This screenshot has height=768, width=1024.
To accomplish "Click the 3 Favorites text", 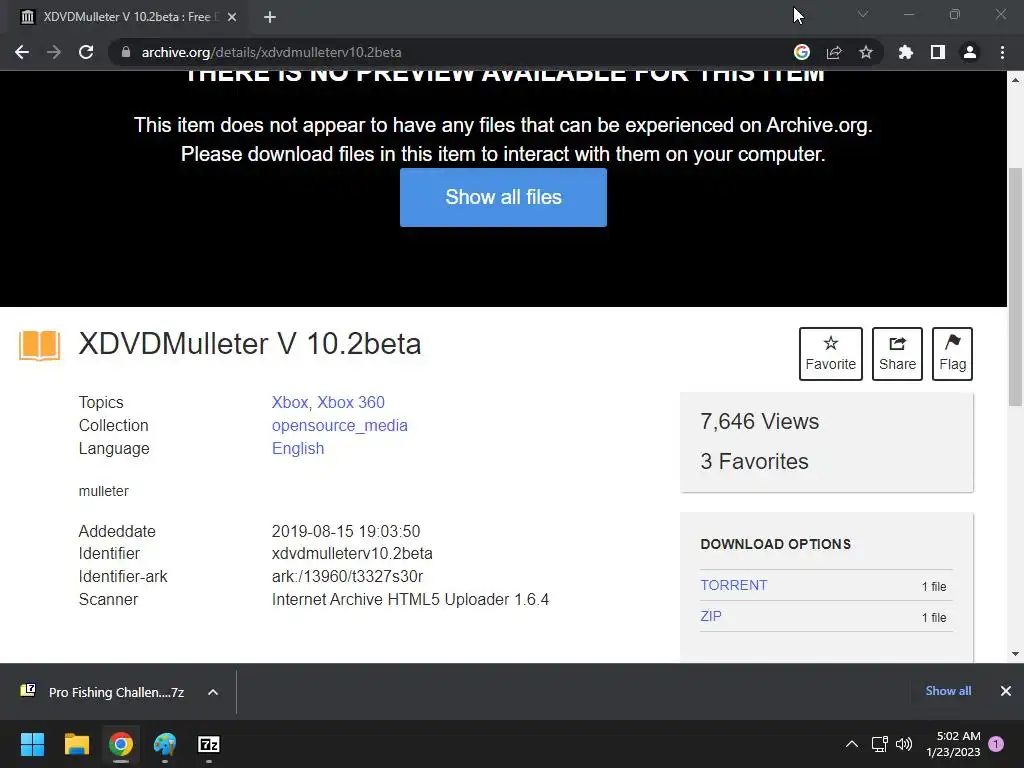I will [x=754, y=461].
